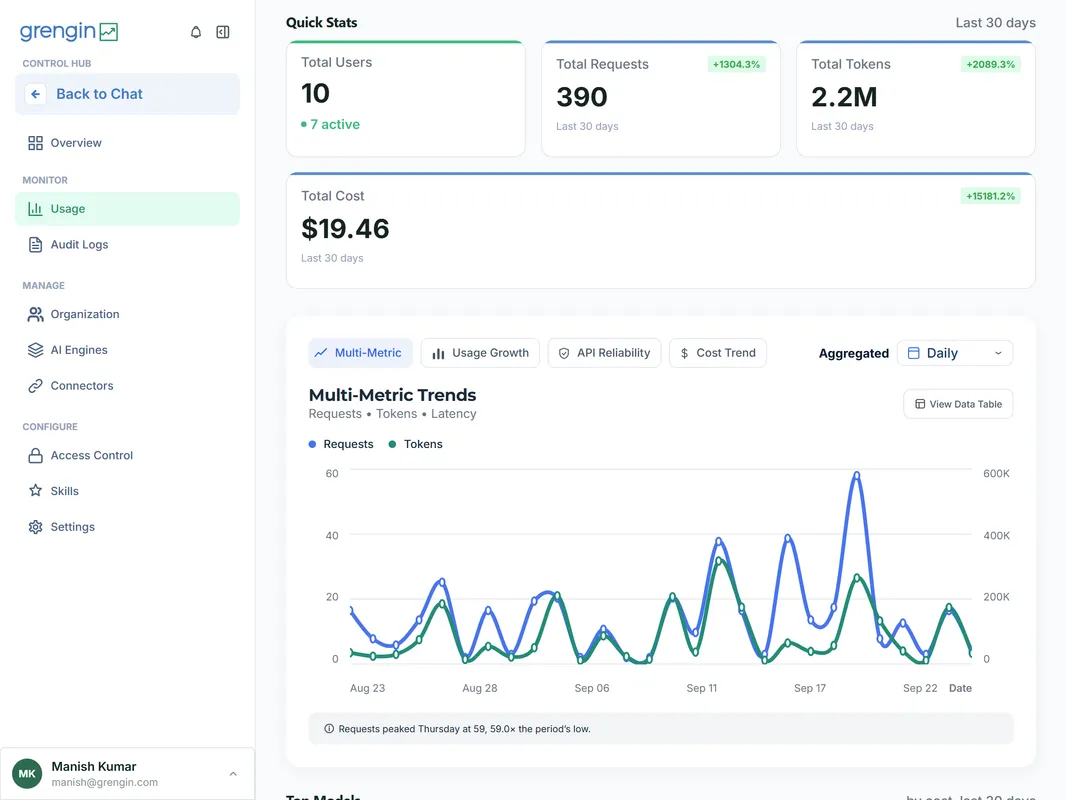Click the Skills star icon

click(35, 491)
